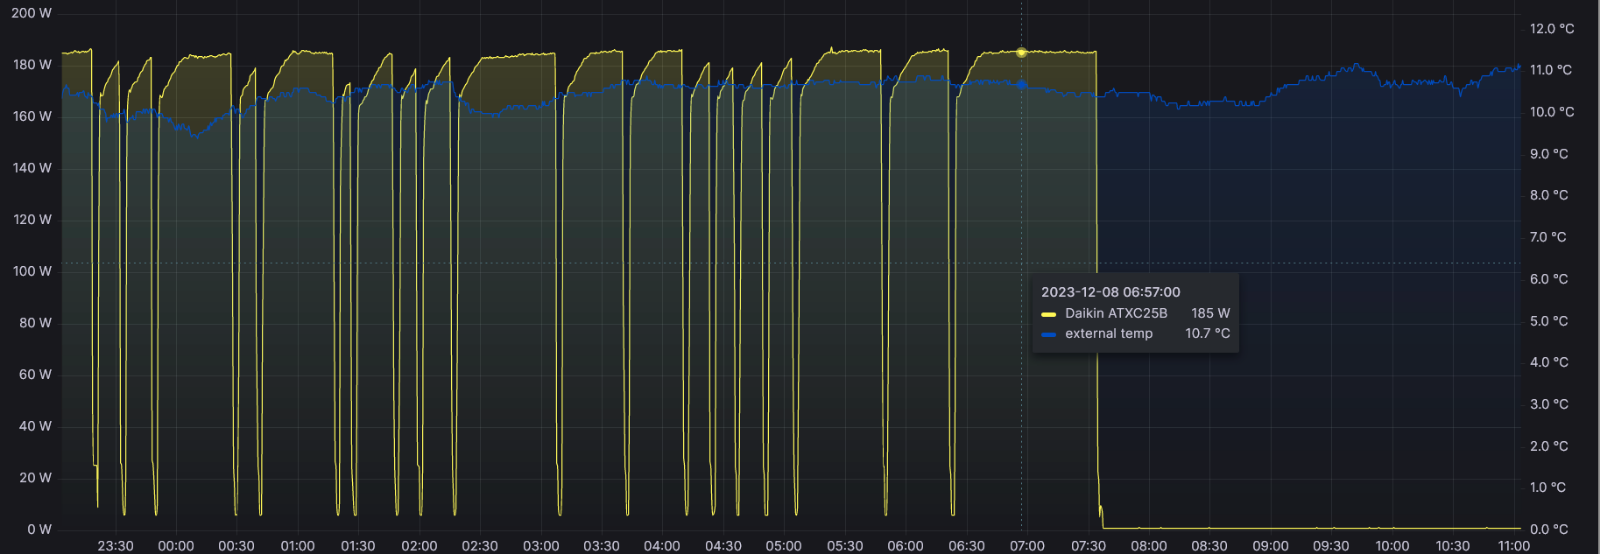
Task: Click the '9.0 °C' right axis label
Action: pyautogui.click(x=1549, y=154)
